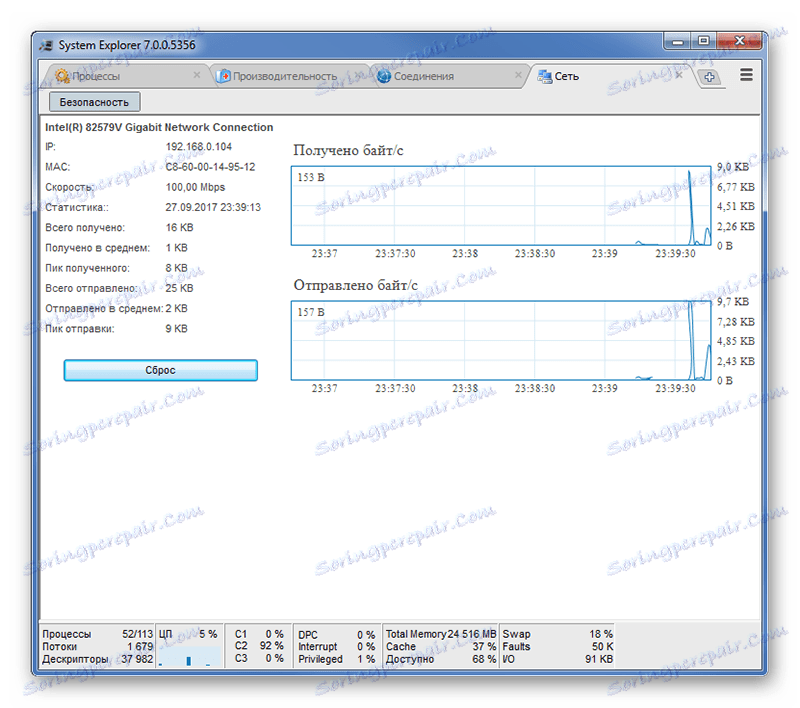This screenshot has height=708, width=800.
Task: Close the Сеть tab with its x
Action: 678,75
